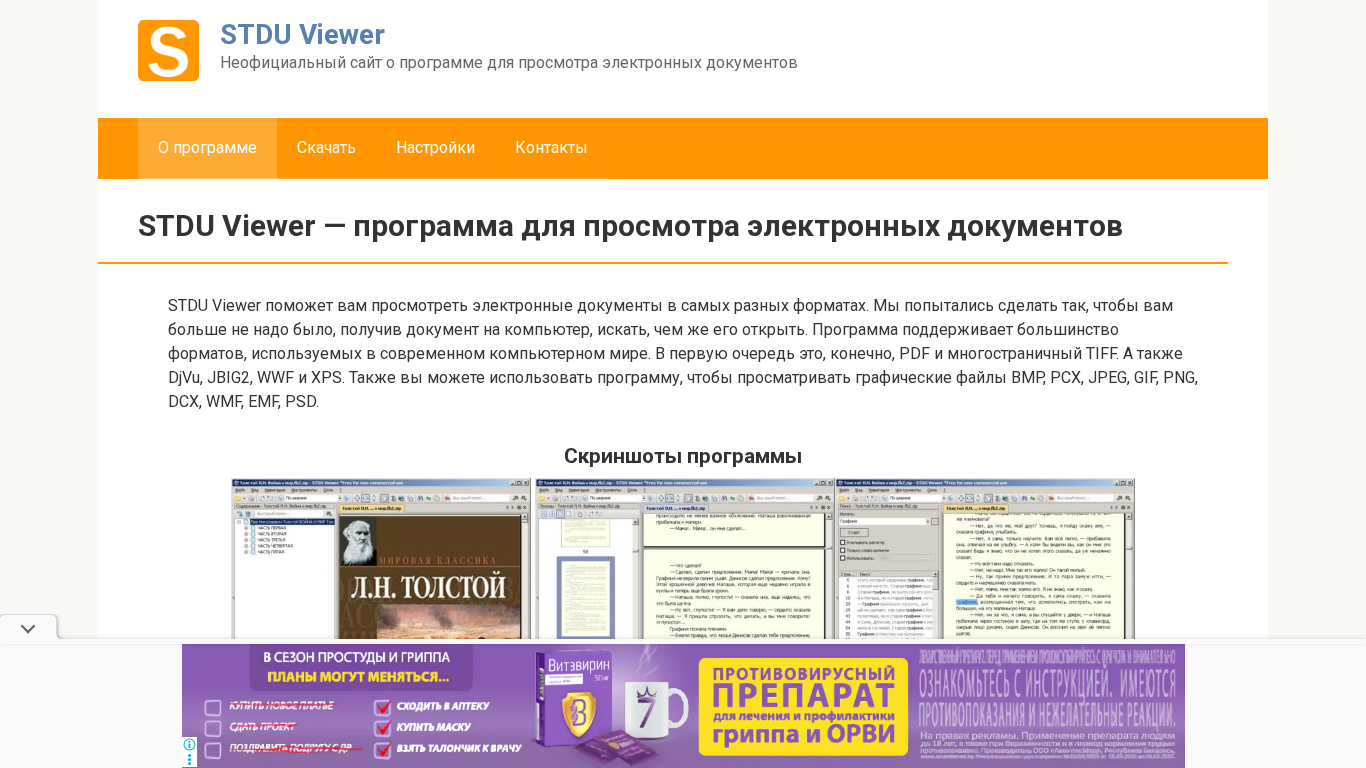Click the heading STDU Viewer — программа для просмотра
The image size is (1366, 768).
630,226
